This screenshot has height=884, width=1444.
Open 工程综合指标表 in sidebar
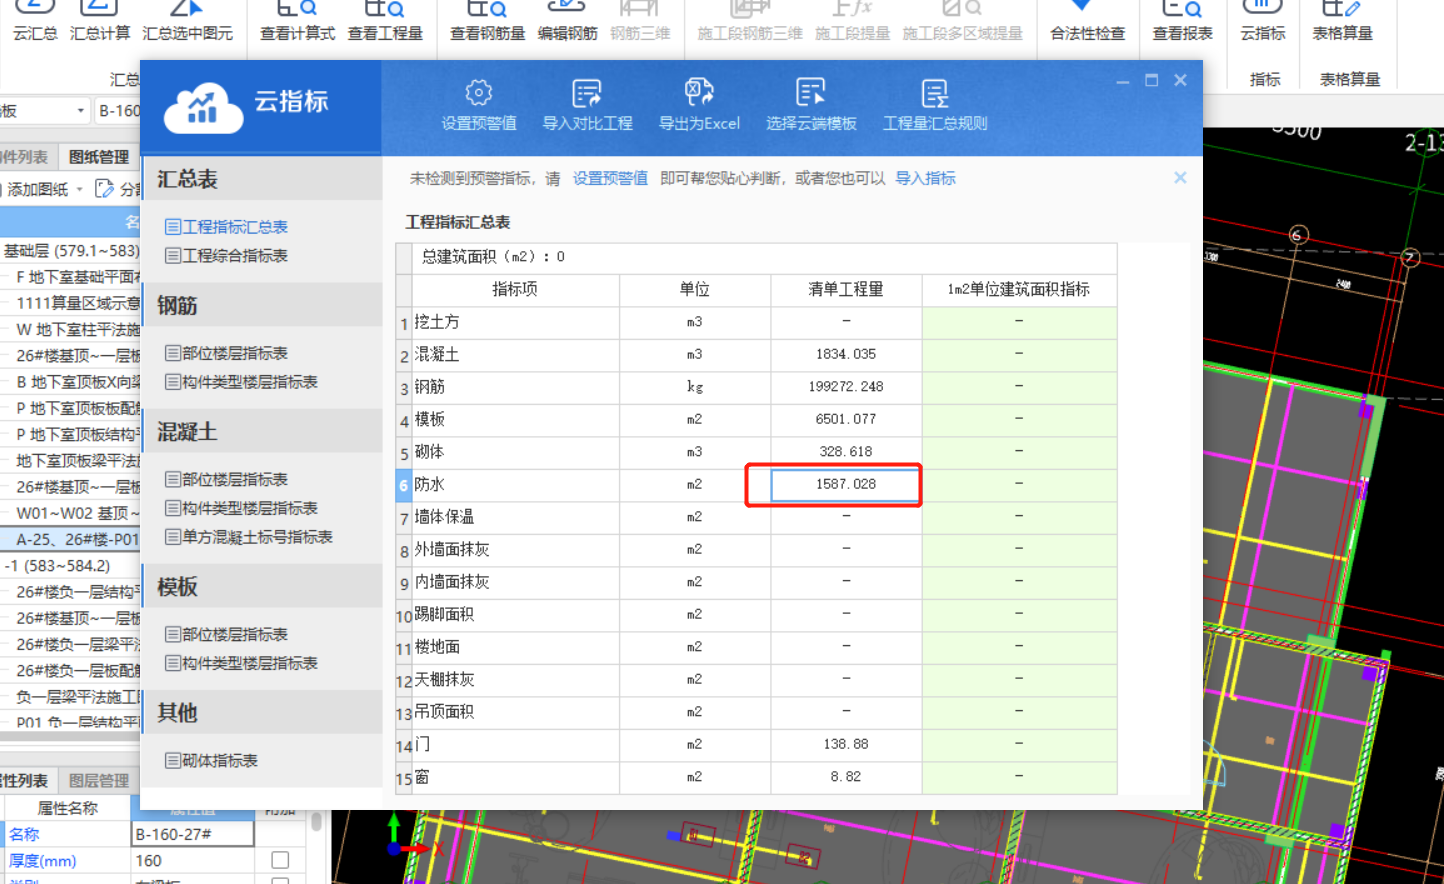[227, 256]
